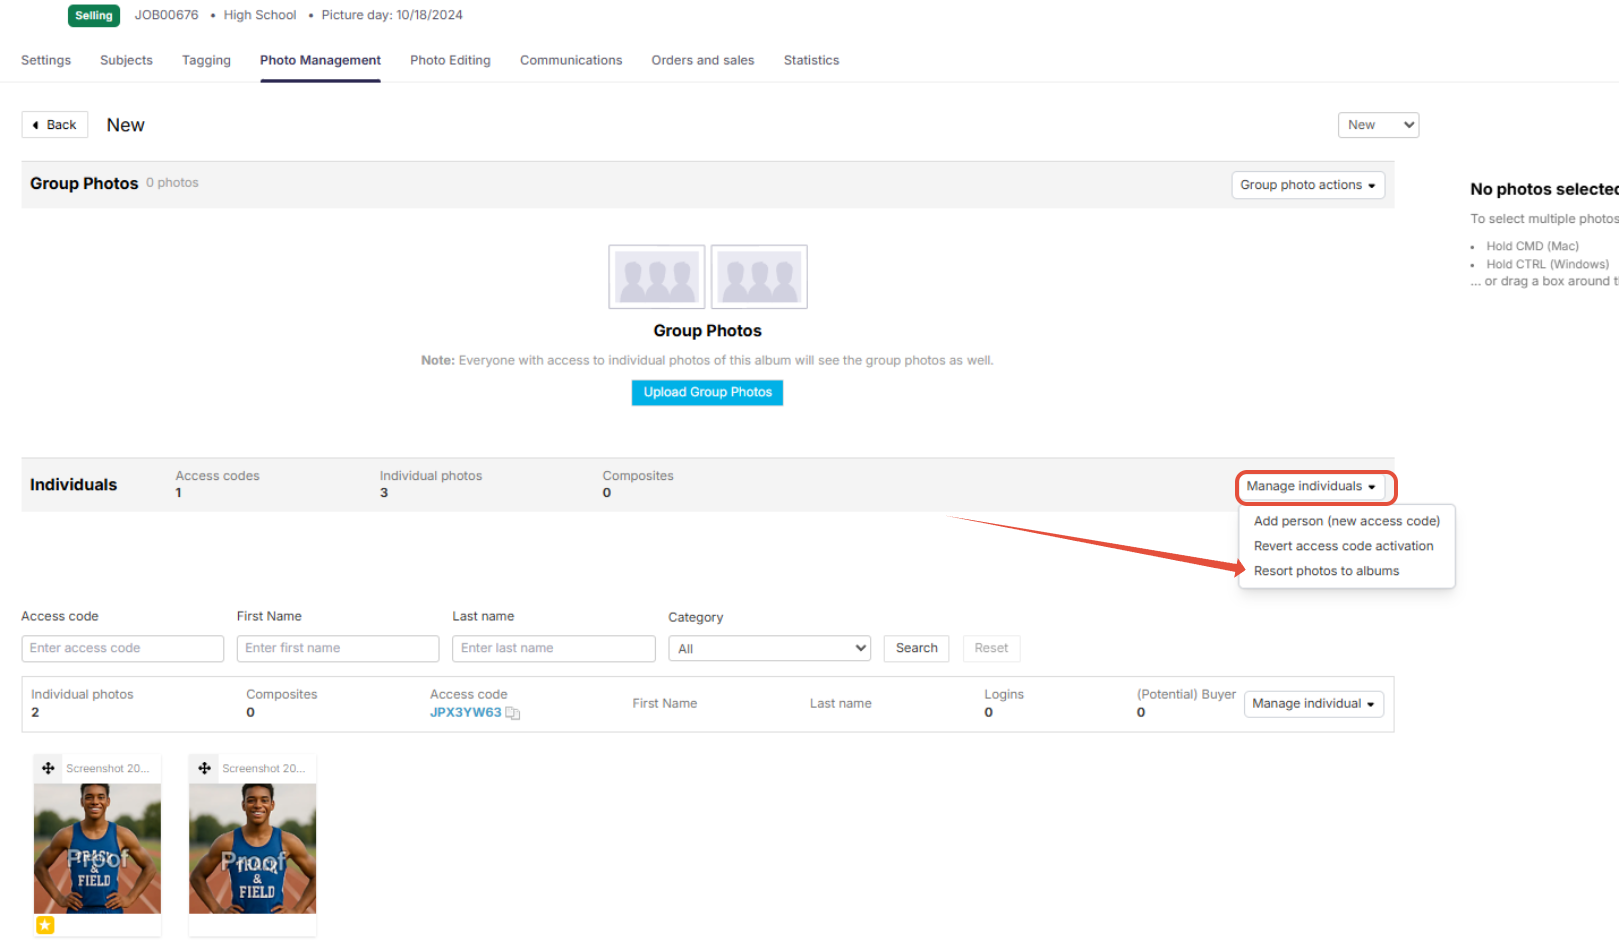
Task: Click the Search button
Action: (916, 648)
